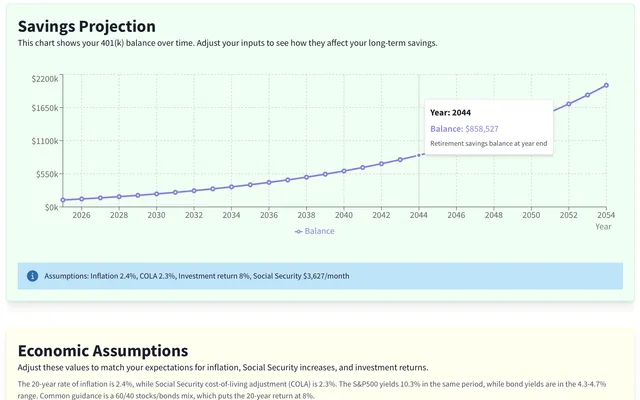Image resolution: width=640 pixels, height=400 pixels.
Task: Click the Year 2044 tooltip box
Action: (x=489, y=127)
